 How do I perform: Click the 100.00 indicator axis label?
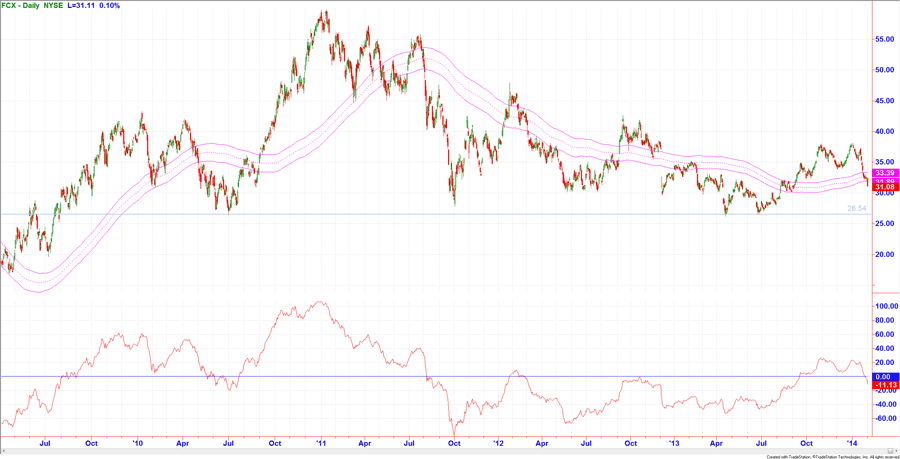click(885, 306)
